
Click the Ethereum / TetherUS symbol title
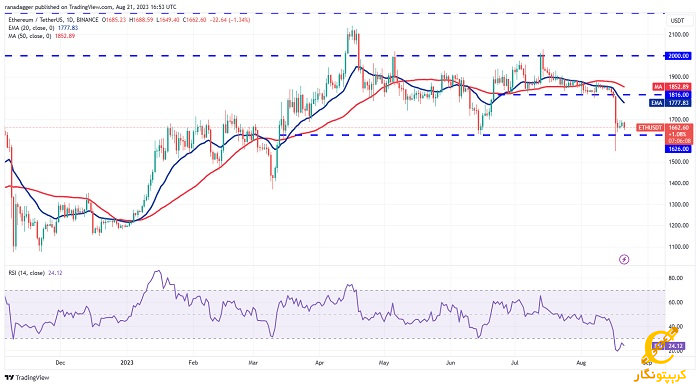point(53,20)
